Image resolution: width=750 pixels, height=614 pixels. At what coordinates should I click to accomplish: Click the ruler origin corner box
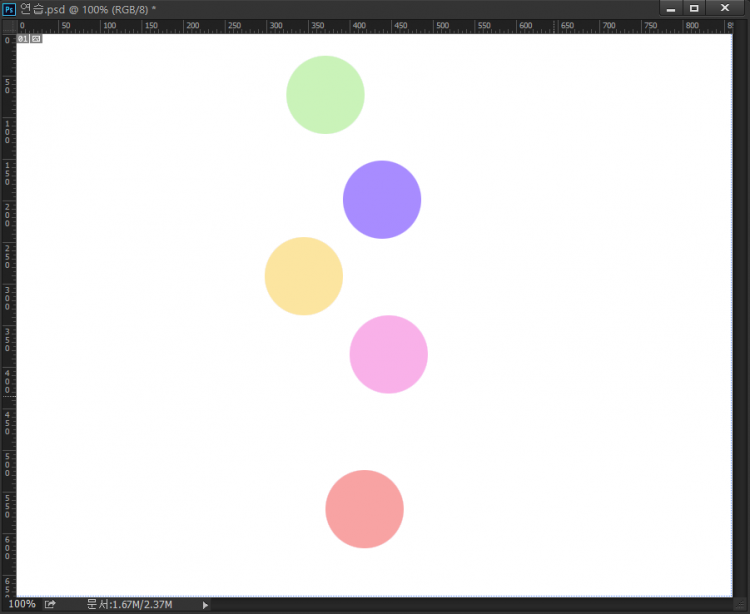pyautogui.click(x=8, y=26)
